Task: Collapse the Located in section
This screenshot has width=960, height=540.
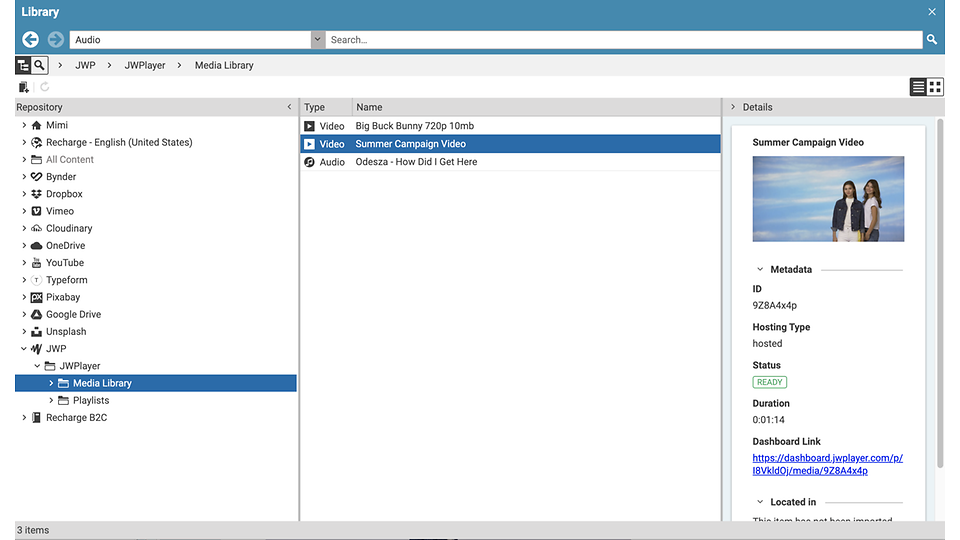Action: click(760, 502)
